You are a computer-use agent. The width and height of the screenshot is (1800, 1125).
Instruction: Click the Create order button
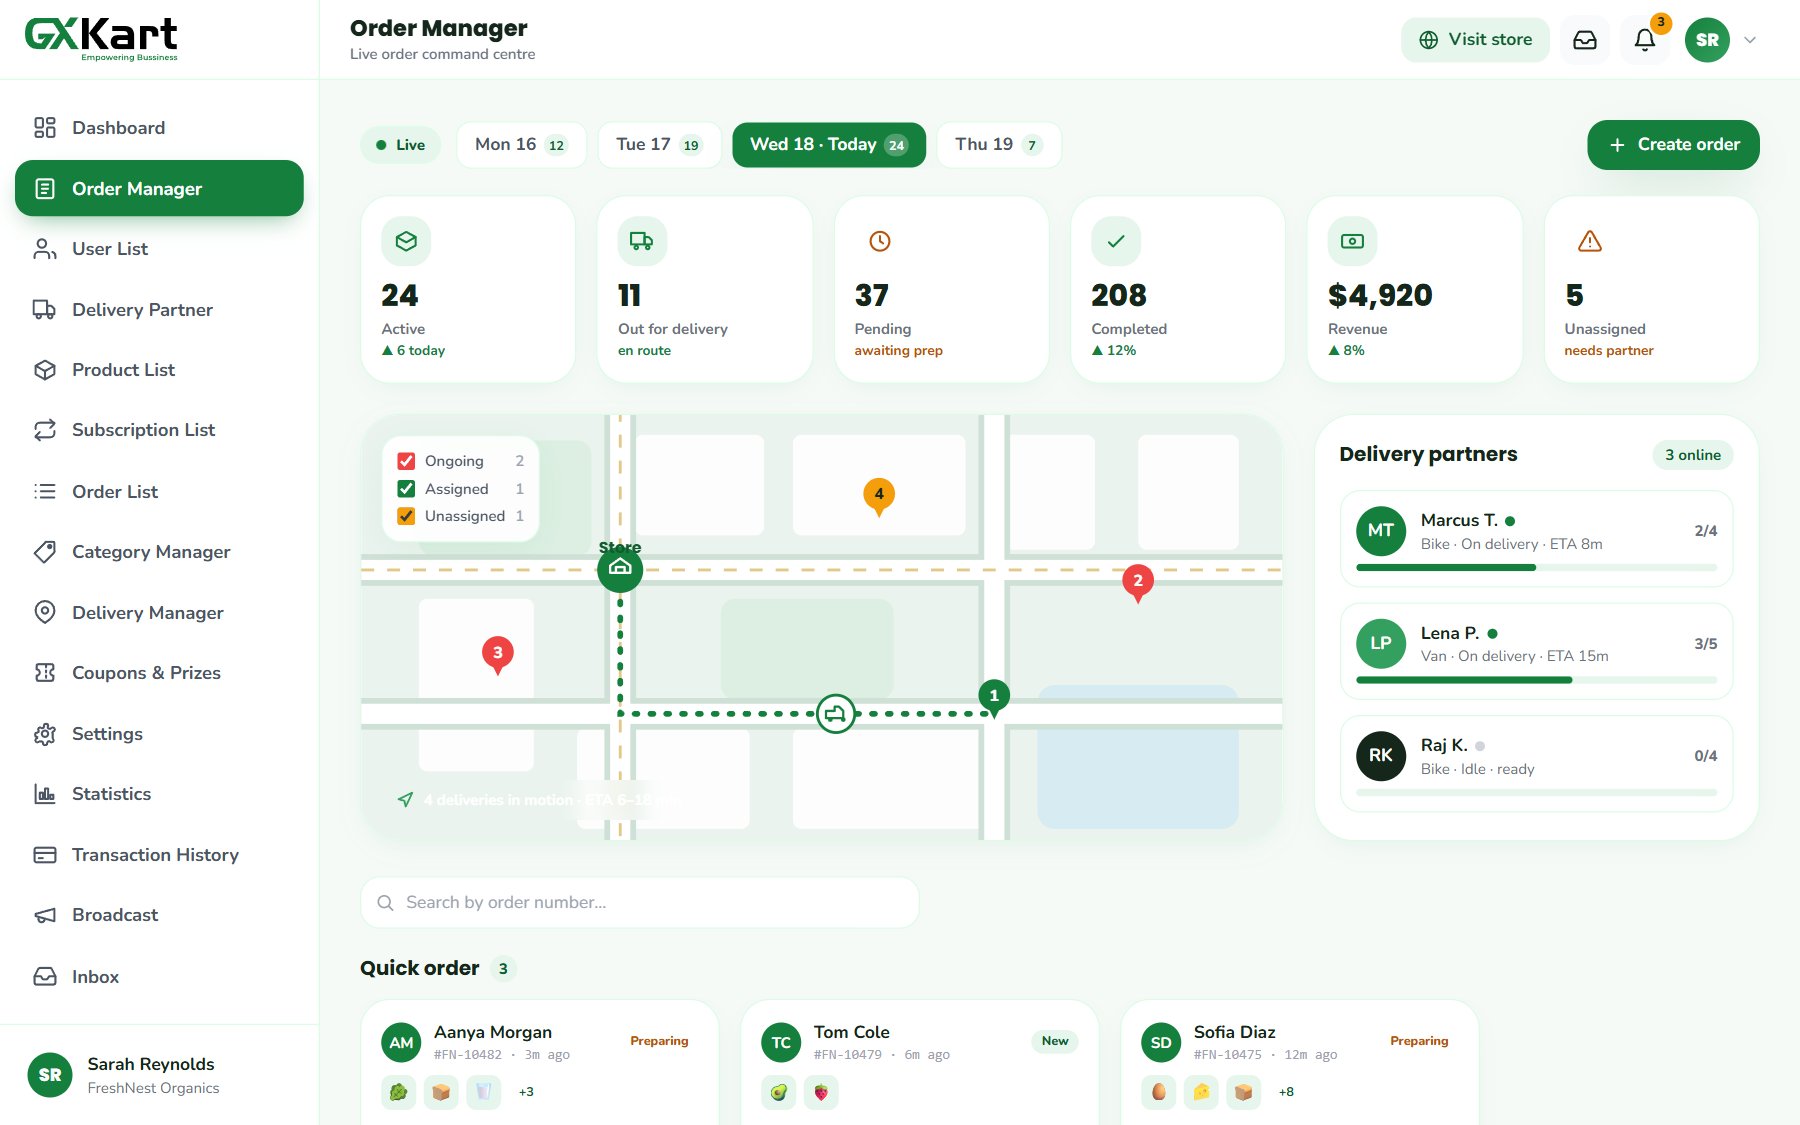coord(1673,145)
